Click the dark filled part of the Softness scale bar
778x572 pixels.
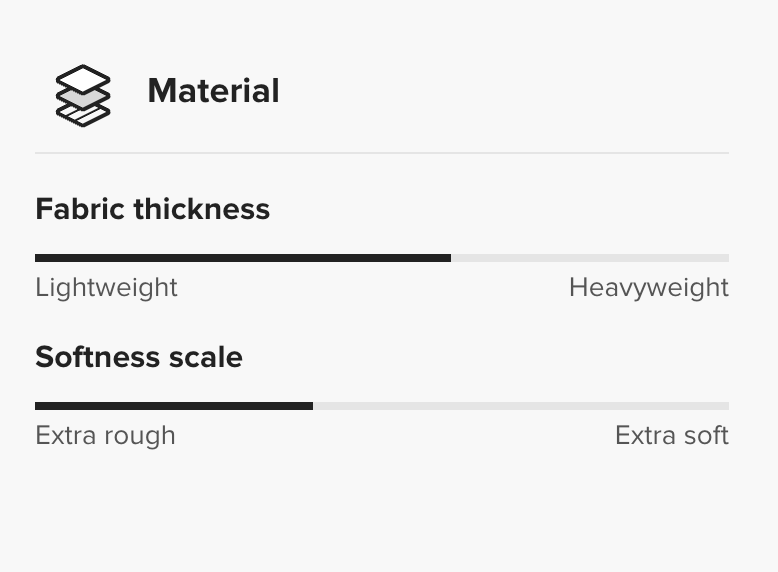pos(174,406)
